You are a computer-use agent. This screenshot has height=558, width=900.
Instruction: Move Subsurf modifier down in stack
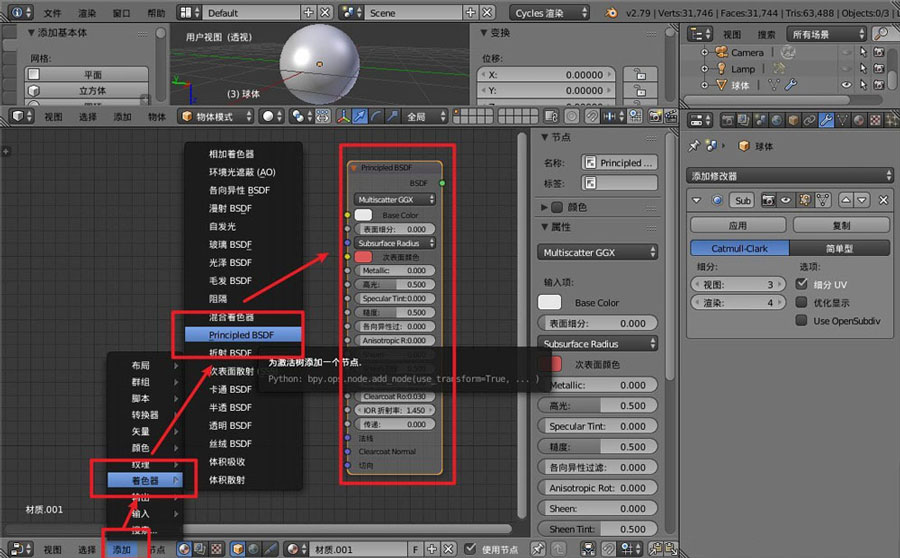(862, 200)
